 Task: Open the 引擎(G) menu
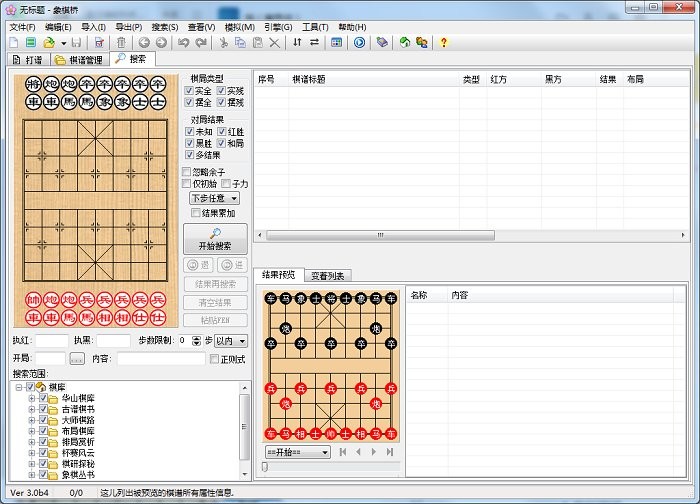point(277,27)
